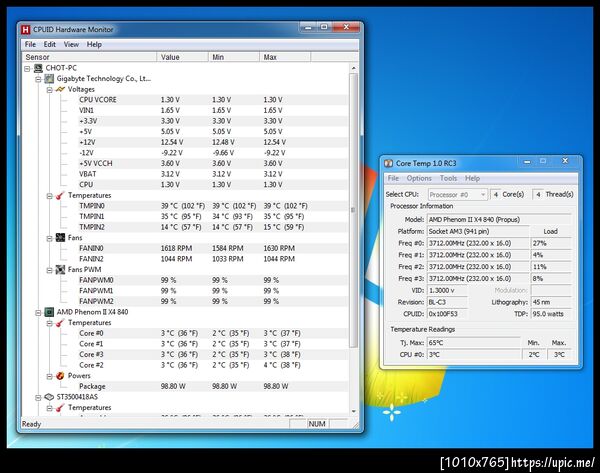Click the CPUID Hardware Monitor title icon
This screenshot has height=473, width=600.
[26, 29]
